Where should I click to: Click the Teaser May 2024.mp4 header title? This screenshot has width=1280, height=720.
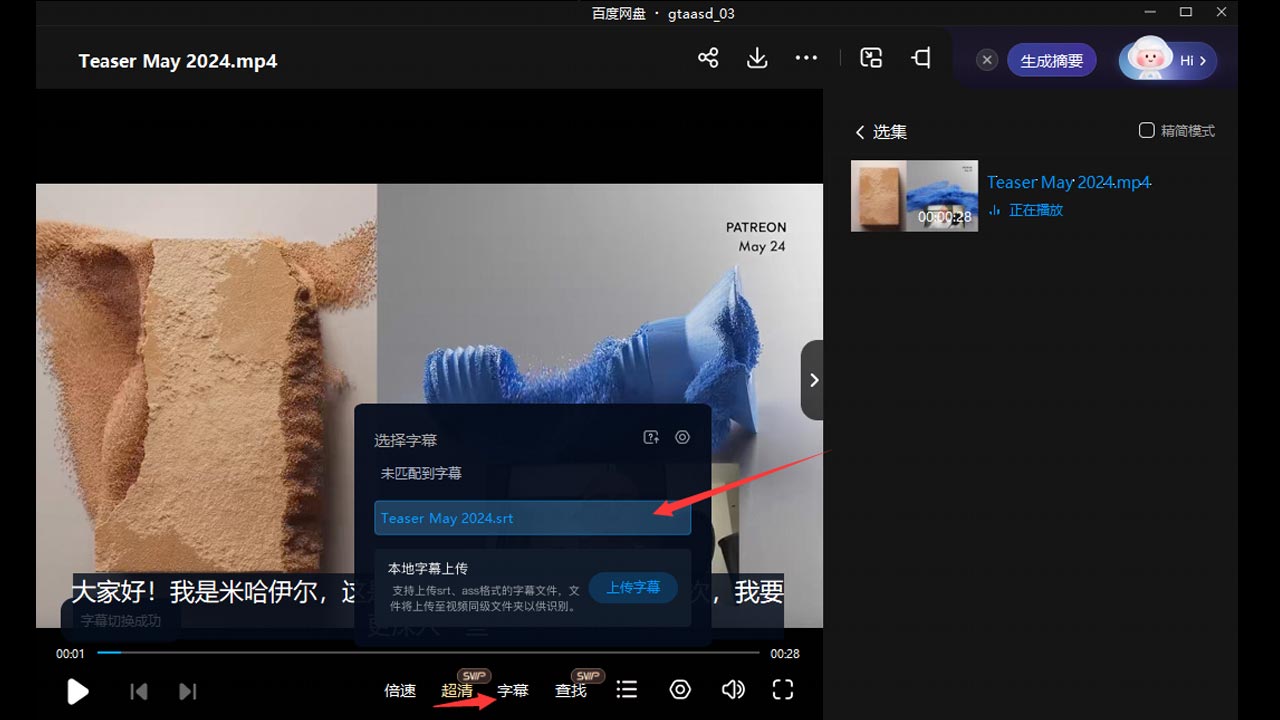(178, 61)
